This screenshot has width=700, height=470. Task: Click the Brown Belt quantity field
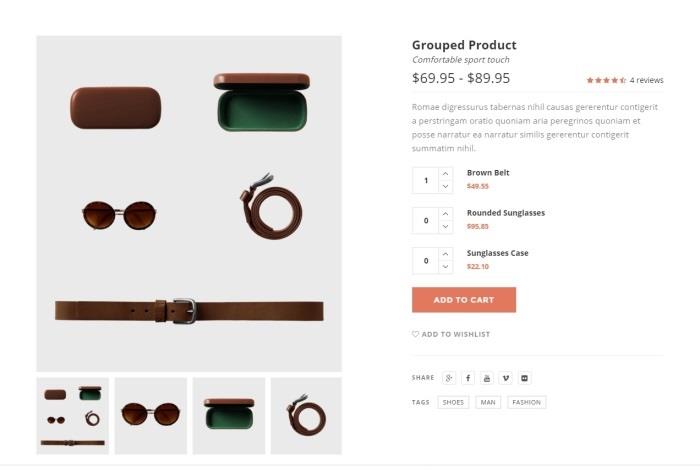tap(426, 181)
